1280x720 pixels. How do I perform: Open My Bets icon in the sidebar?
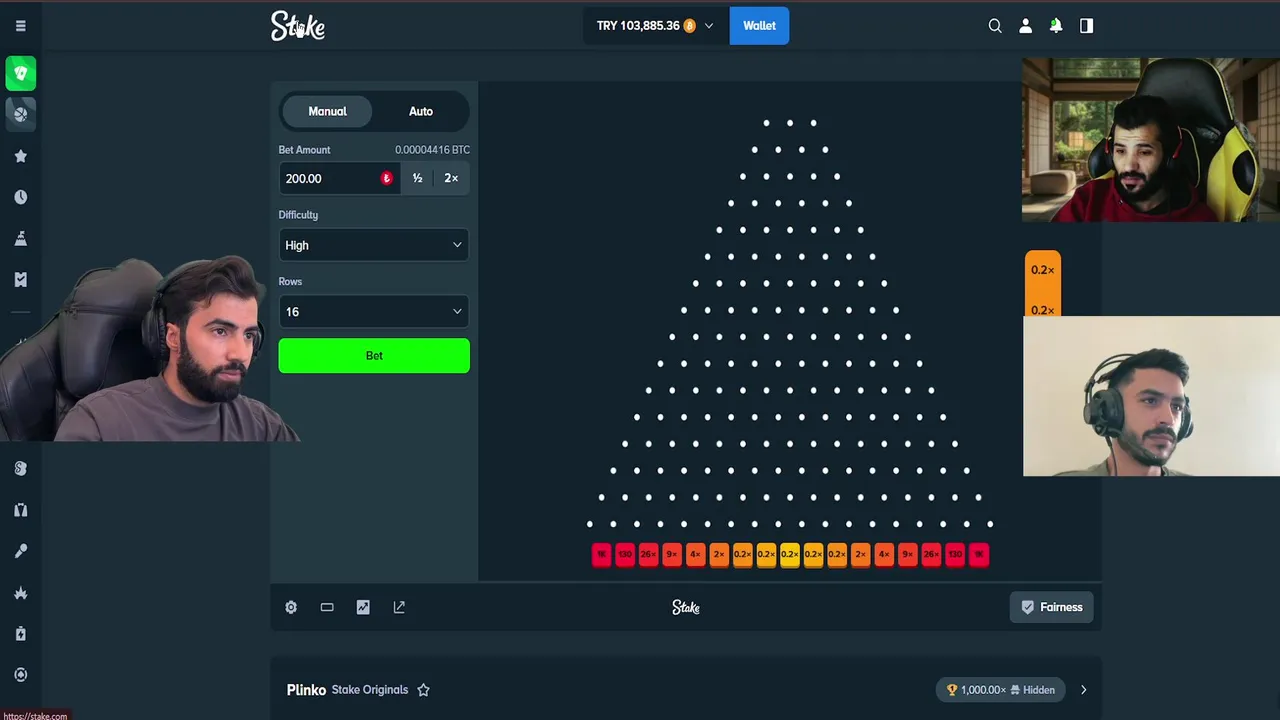coord(20,279)
